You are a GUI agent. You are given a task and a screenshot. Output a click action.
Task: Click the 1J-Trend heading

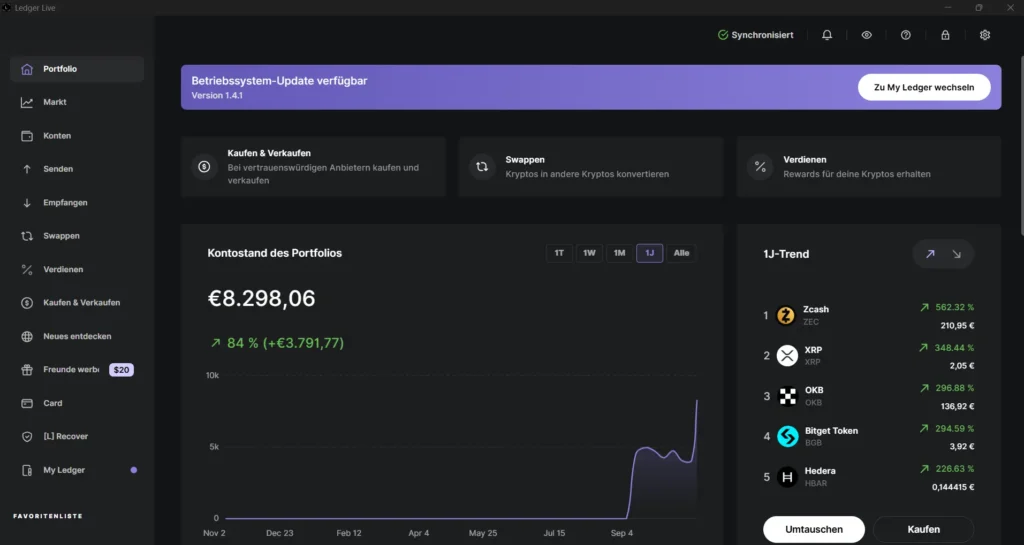tap(786, 255)
